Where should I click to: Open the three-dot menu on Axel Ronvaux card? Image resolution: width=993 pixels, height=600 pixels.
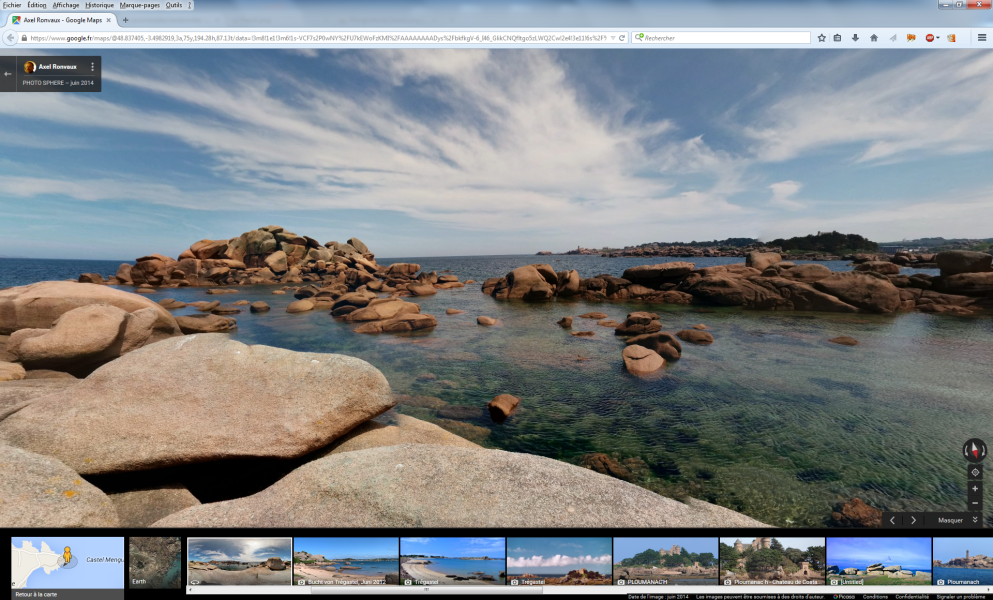coord(92,67)
